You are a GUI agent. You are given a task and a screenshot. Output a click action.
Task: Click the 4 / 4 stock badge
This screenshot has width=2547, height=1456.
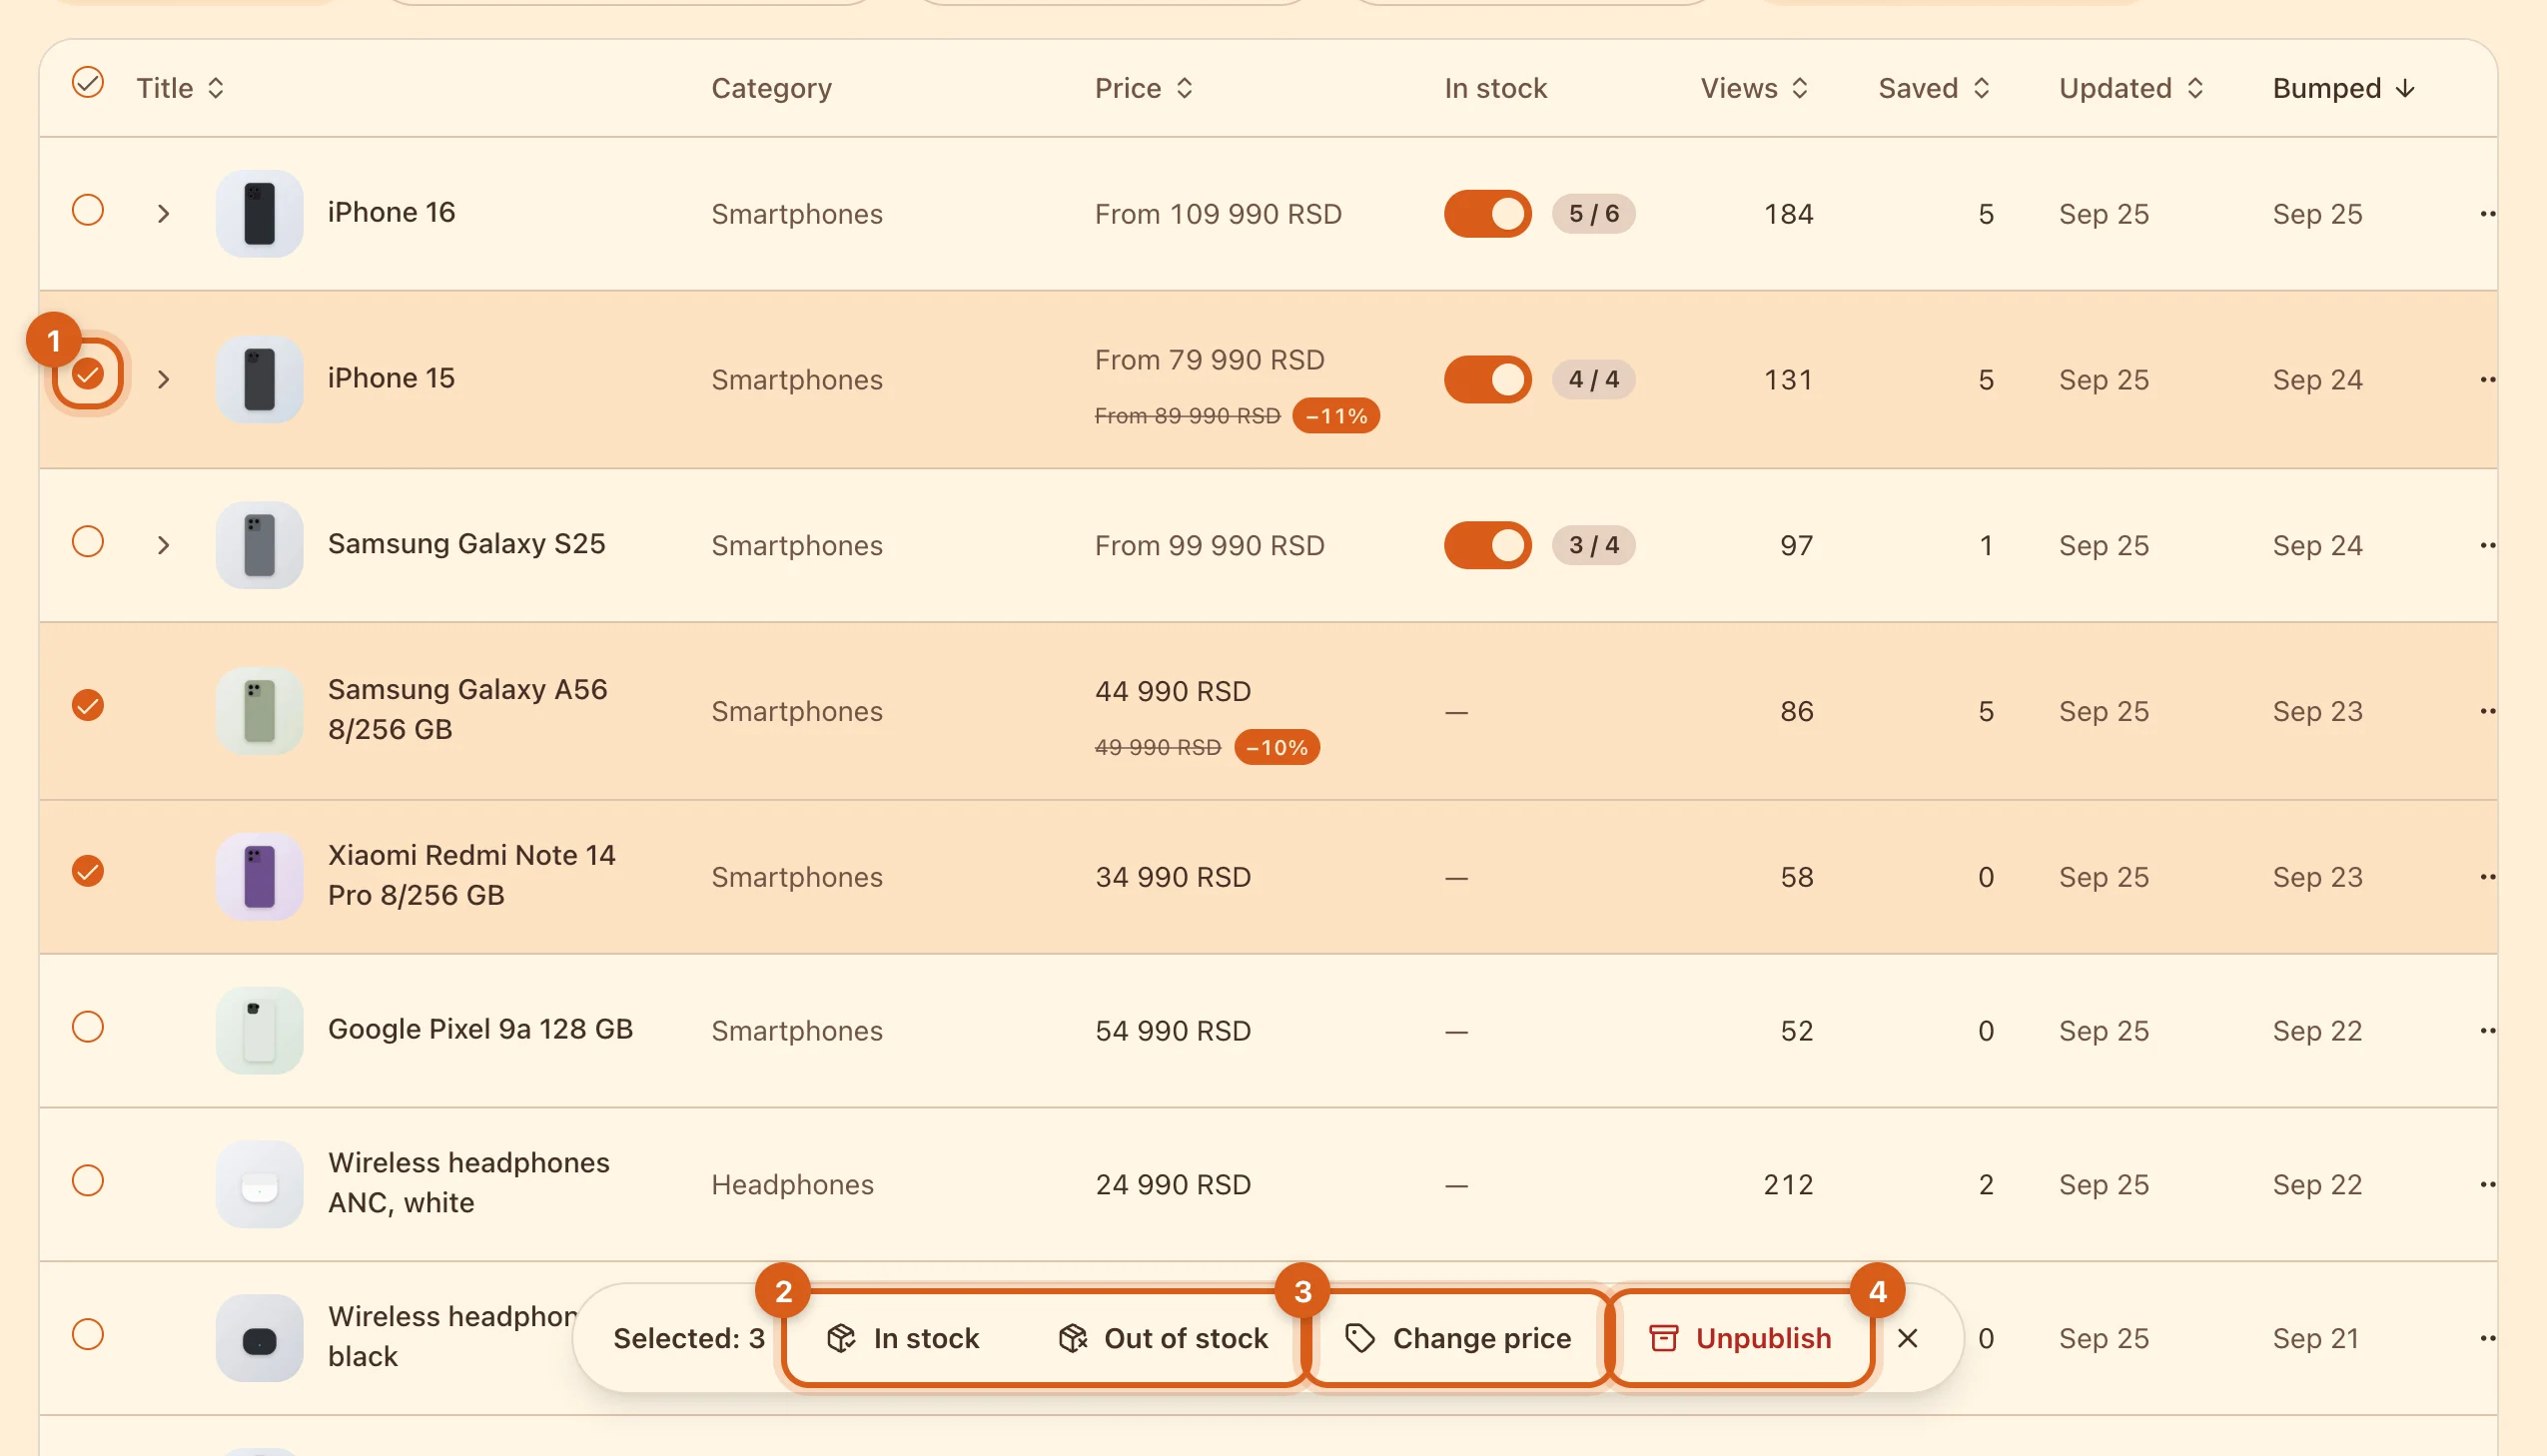(x=1593, y=380)
